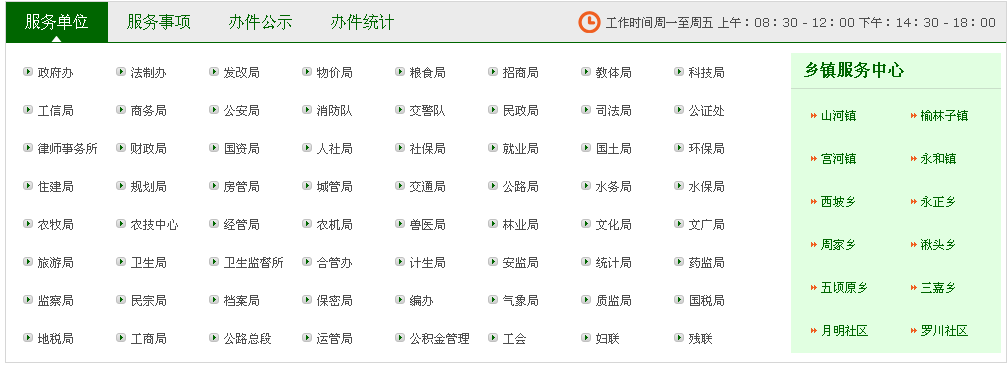Select the 办件统计 tab
The width and height of the screenshot is (1008, 369).
click(362, 22)
